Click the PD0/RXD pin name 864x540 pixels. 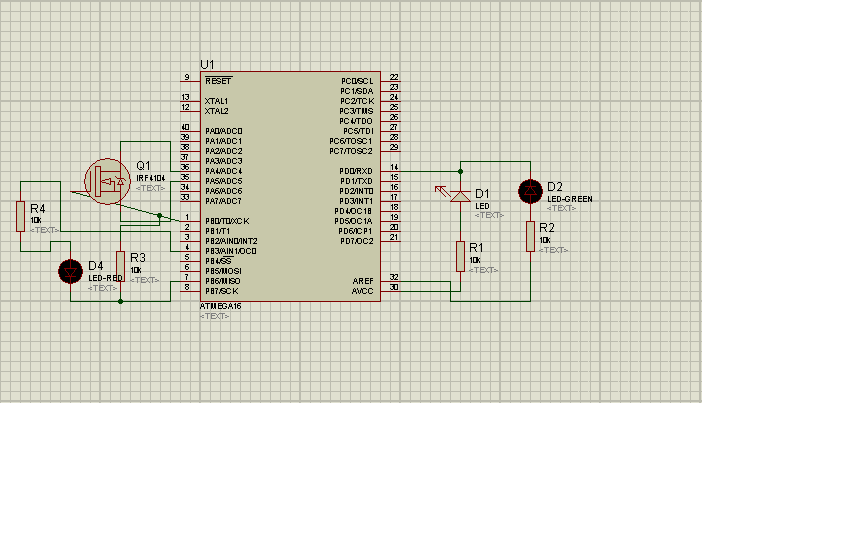(x=356, y=171)
